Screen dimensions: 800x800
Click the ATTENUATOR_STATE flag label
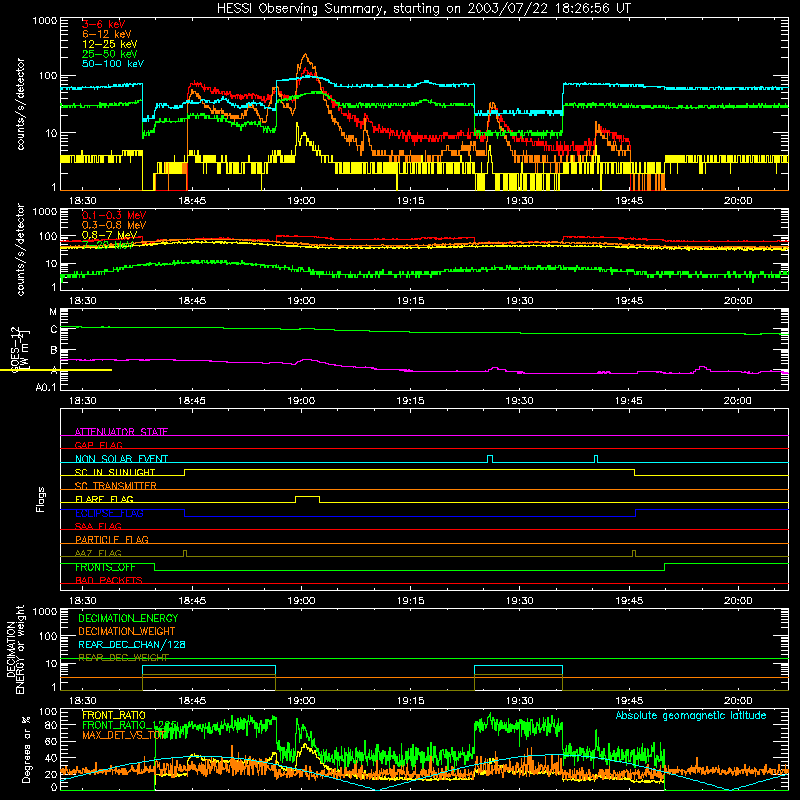[x=121, y=432]
